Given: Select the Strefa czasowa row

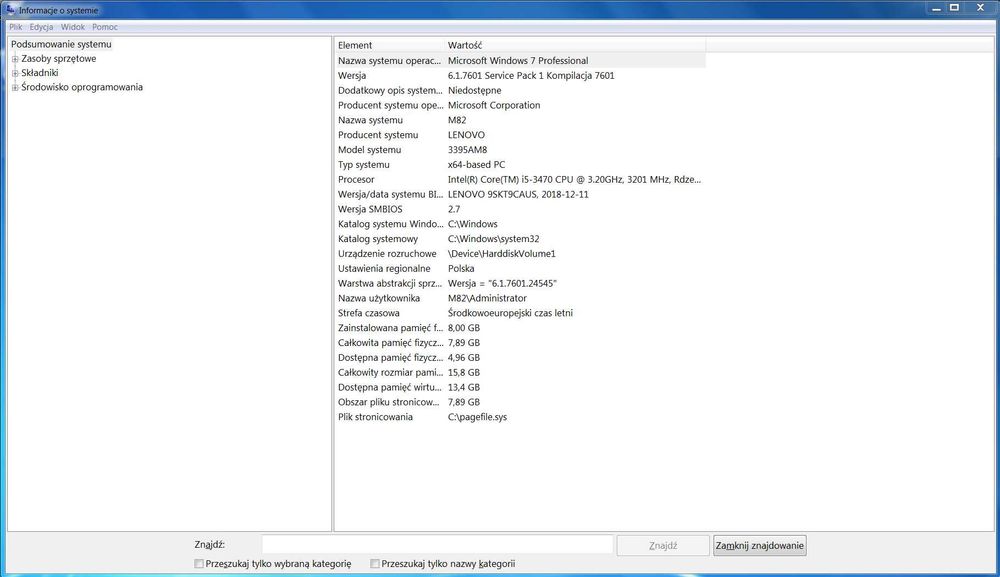Looking at the screenshot, I should (520, 313).
